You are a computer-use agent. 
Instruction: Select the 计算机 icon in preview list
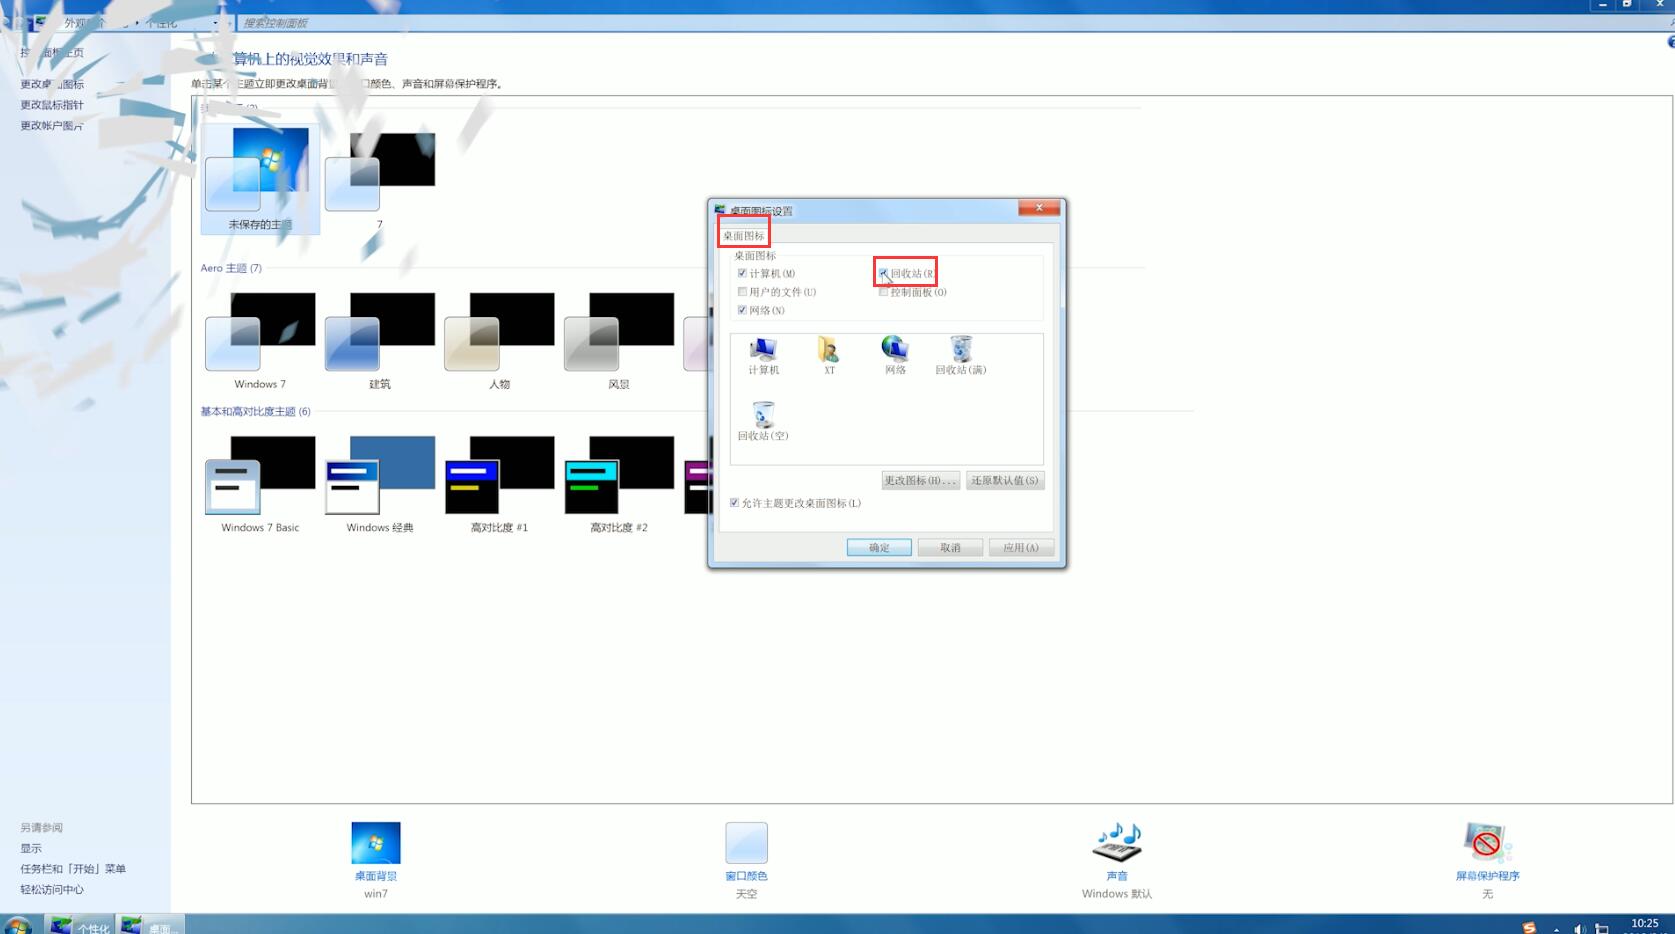tap(763, 355)
